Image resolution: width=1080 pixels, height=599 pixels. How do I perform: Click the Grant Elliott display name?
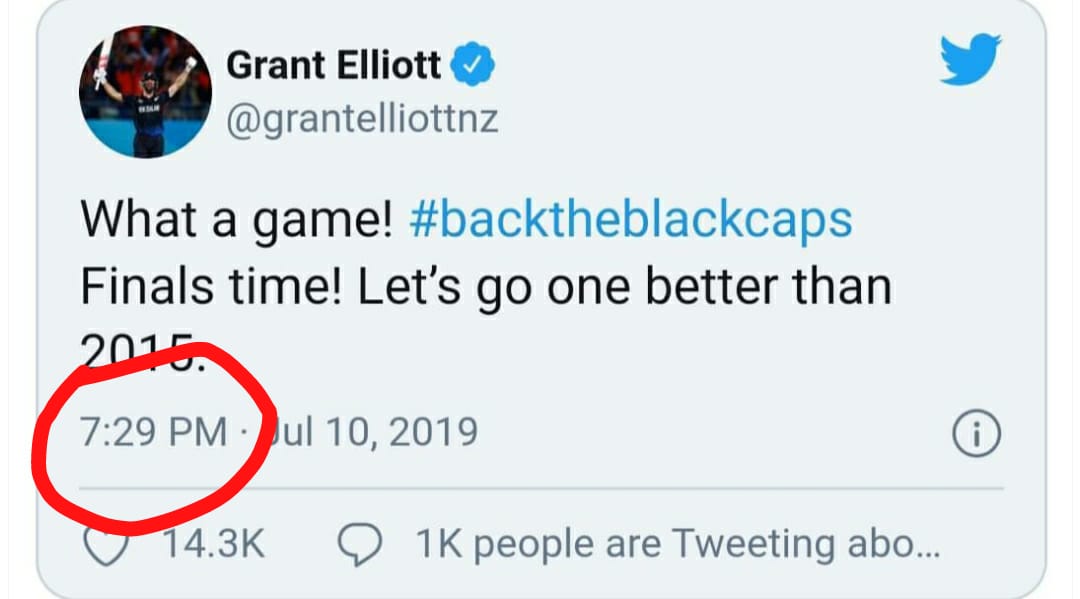coord(334,67)
